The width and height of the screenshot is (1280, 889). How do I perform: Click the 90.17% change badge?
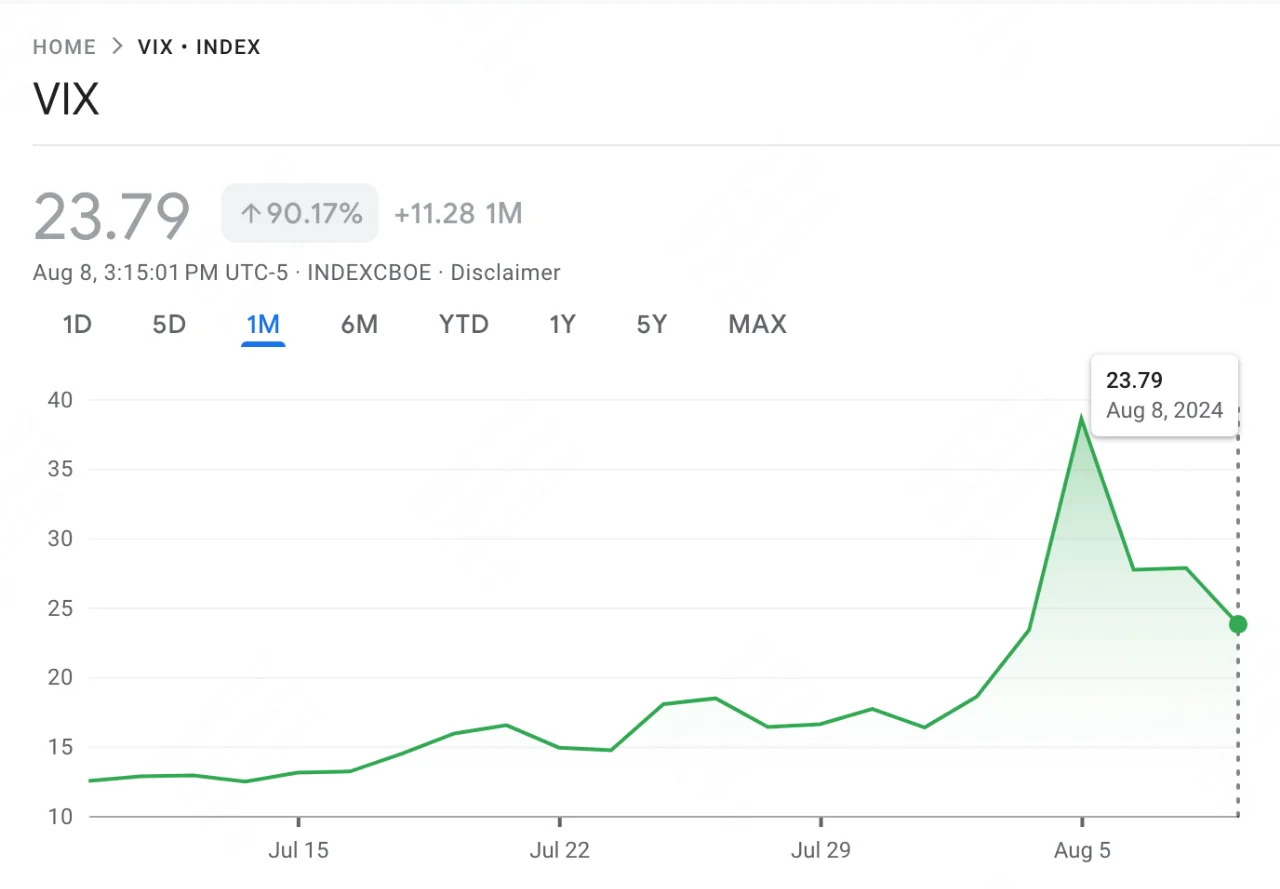coord(300,213)
